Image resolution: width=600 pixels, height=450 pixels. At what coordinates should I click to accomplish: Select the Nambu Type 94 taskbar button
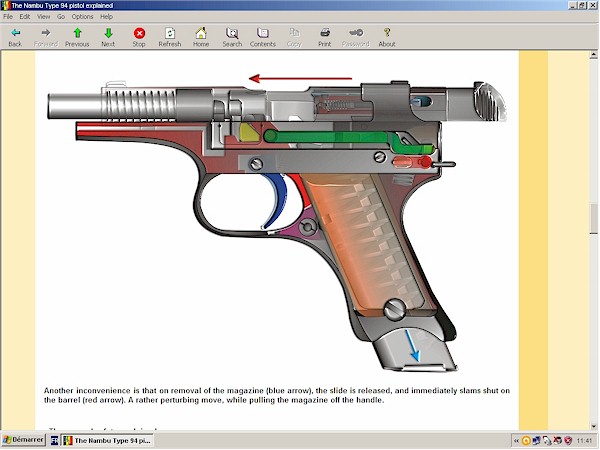pos(108,440)
